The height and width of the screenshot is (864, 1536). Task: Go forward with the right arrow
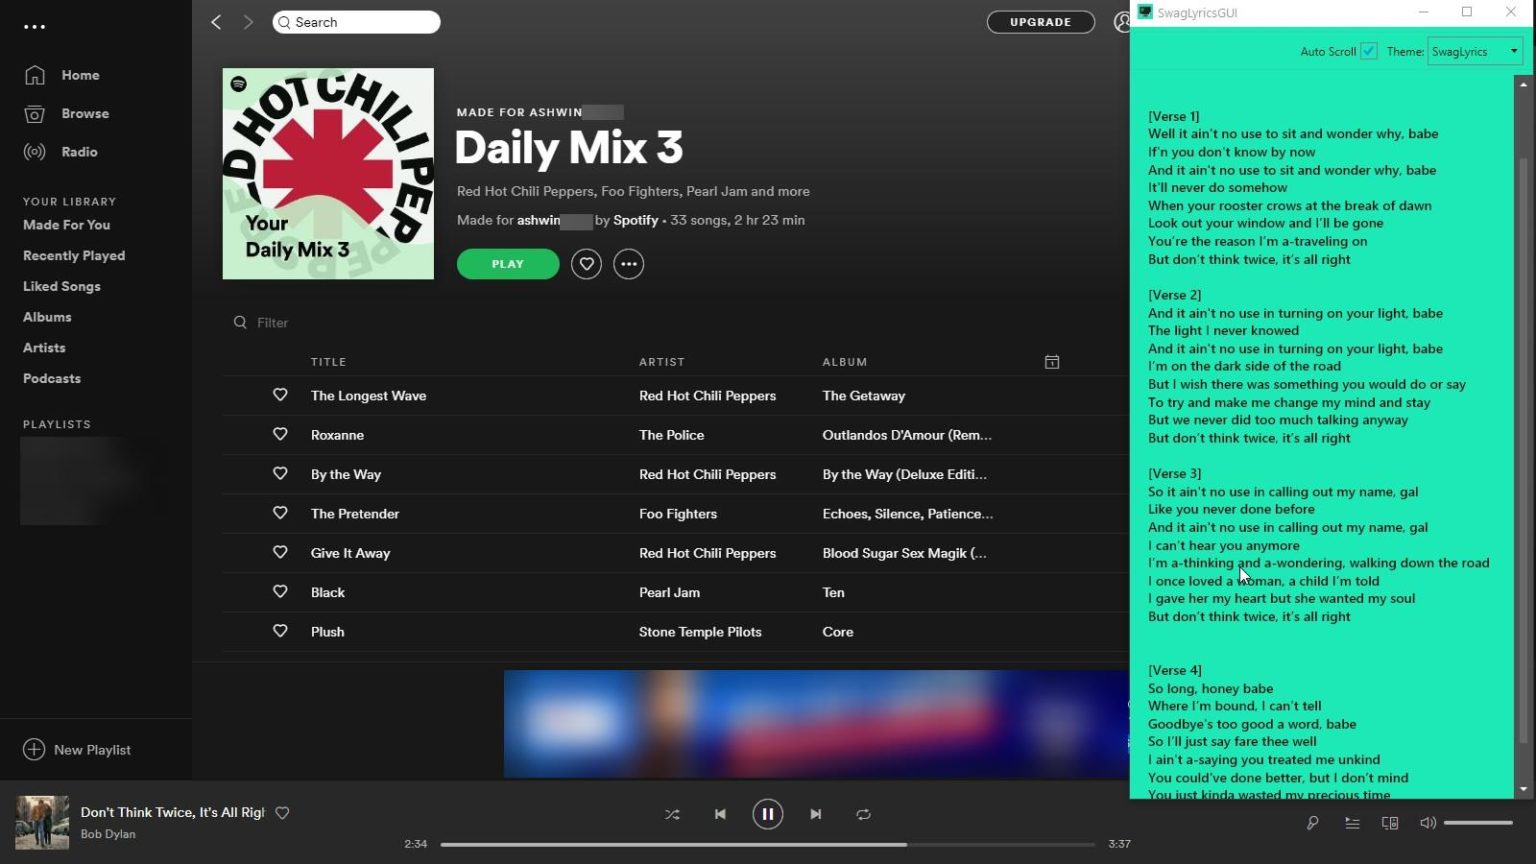[248, 22]
